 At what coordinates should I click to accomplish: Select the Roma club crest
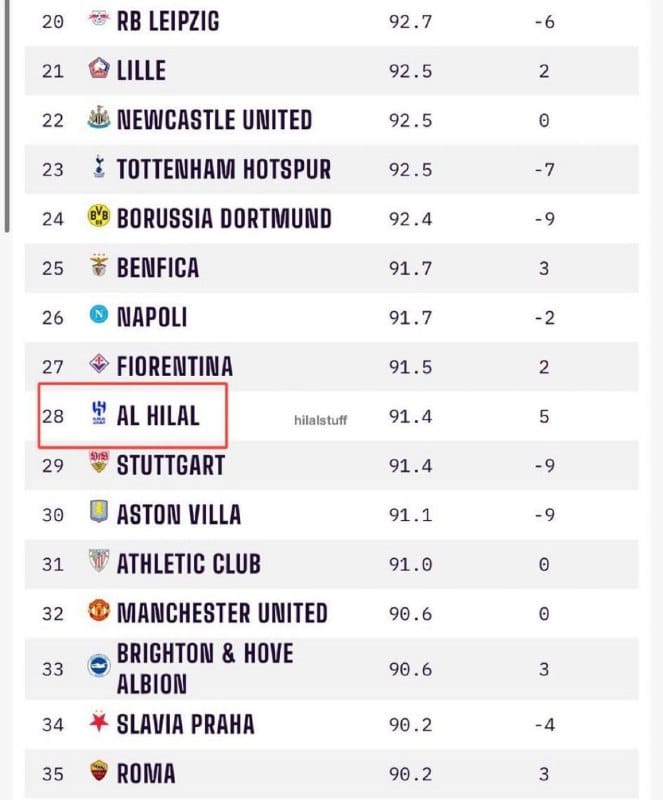(x=99, y=771)
